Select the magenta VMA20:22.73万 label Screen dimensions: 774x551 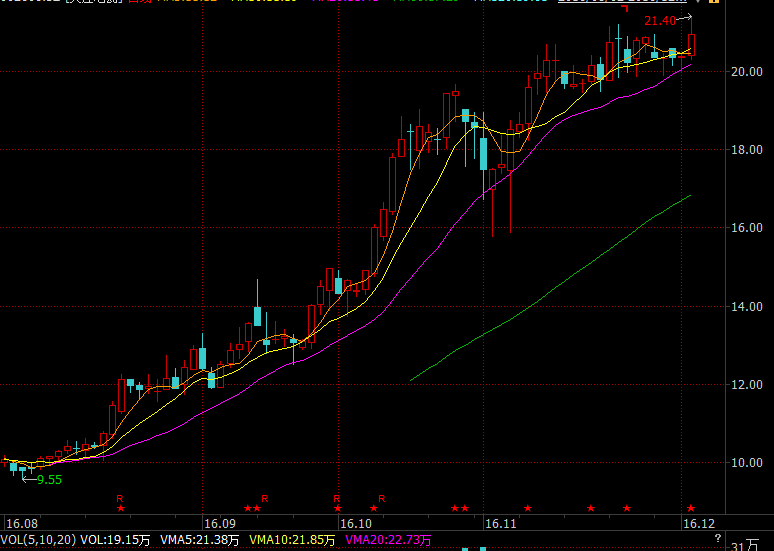[390, 540]
